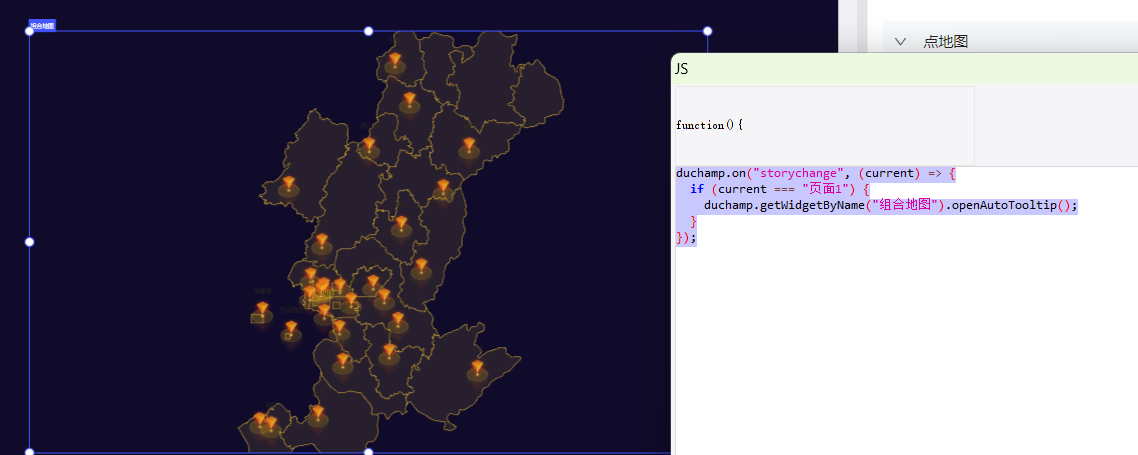The image size is (1138, 455).
Task: Click the function() { signature text
Action: coord(709,125)
